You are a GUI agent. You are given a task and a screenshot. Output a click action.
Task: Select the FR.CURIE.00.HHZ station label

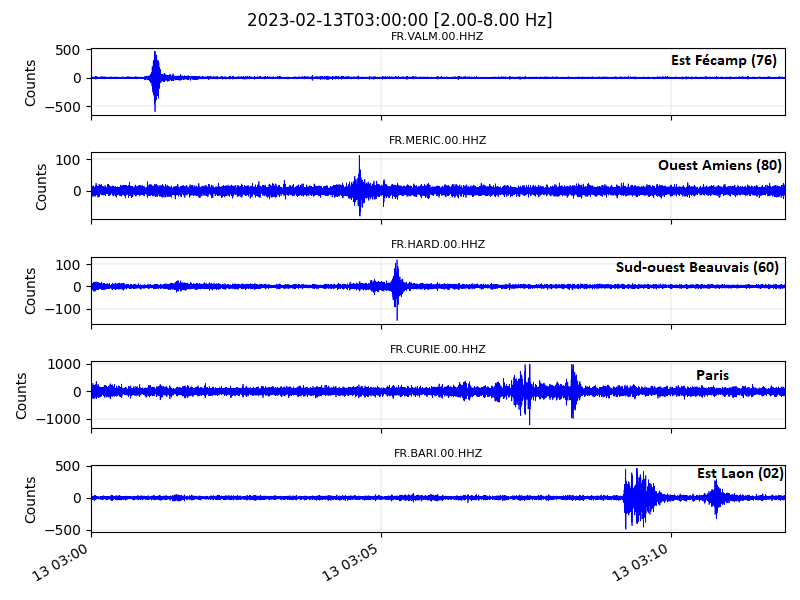coord(438,349)
